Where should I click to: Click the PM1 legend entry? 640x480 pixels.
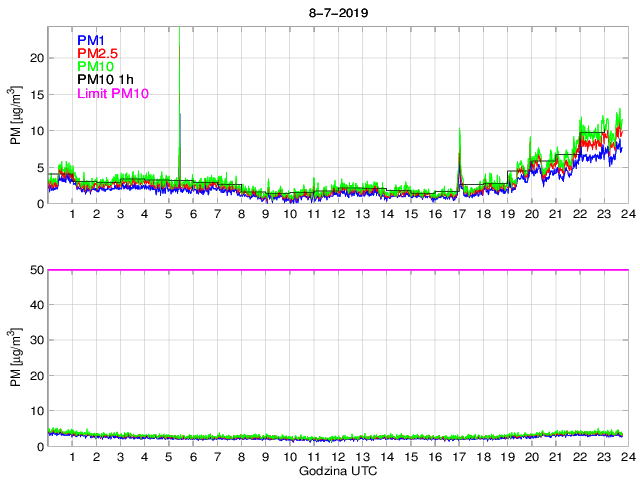[90, 40]
